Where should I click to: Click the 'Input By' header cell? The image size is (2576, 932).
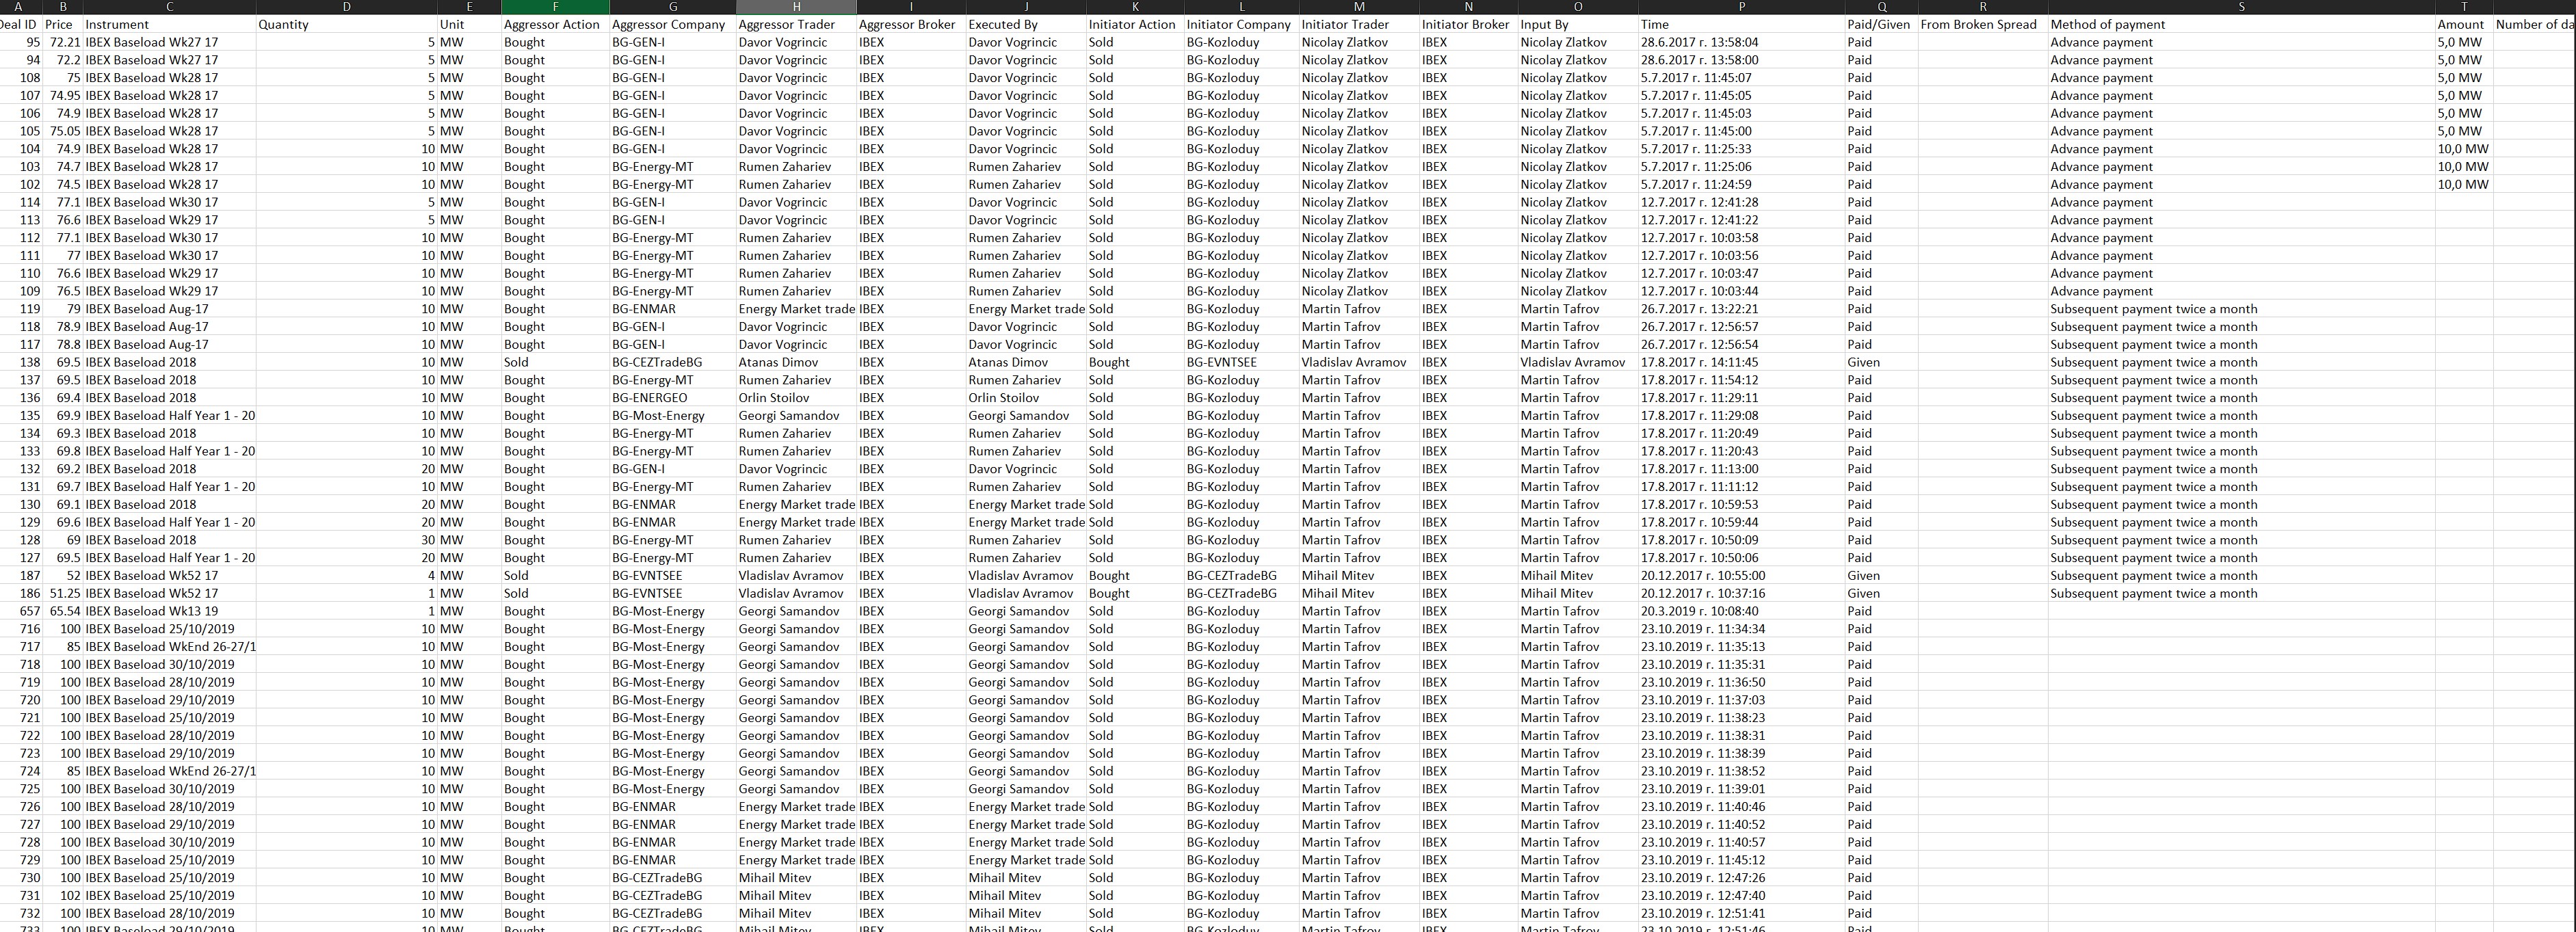tap(1578, 24)
